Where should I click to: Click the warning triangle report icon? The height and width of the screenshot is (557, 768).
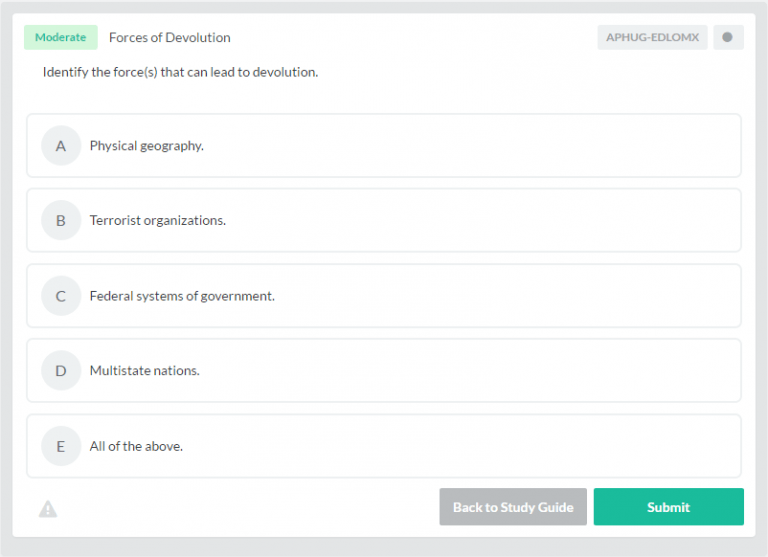click(x=48, y=509)
